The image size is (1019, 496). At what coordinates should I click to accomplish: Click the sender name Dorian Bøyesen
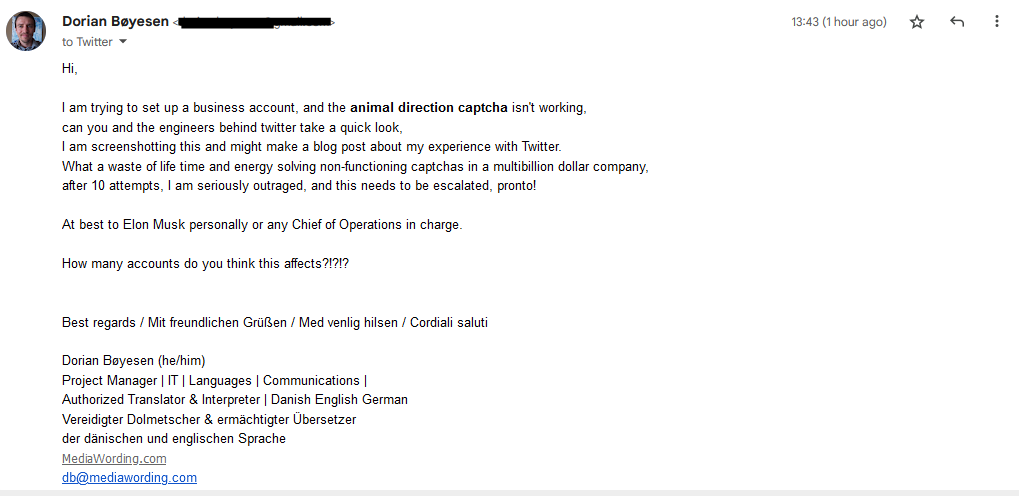pyautogui.click(x=116, y=21)
